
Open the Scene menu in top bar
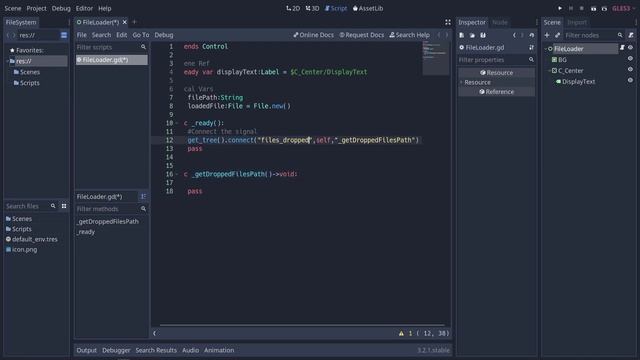[13, 8]
